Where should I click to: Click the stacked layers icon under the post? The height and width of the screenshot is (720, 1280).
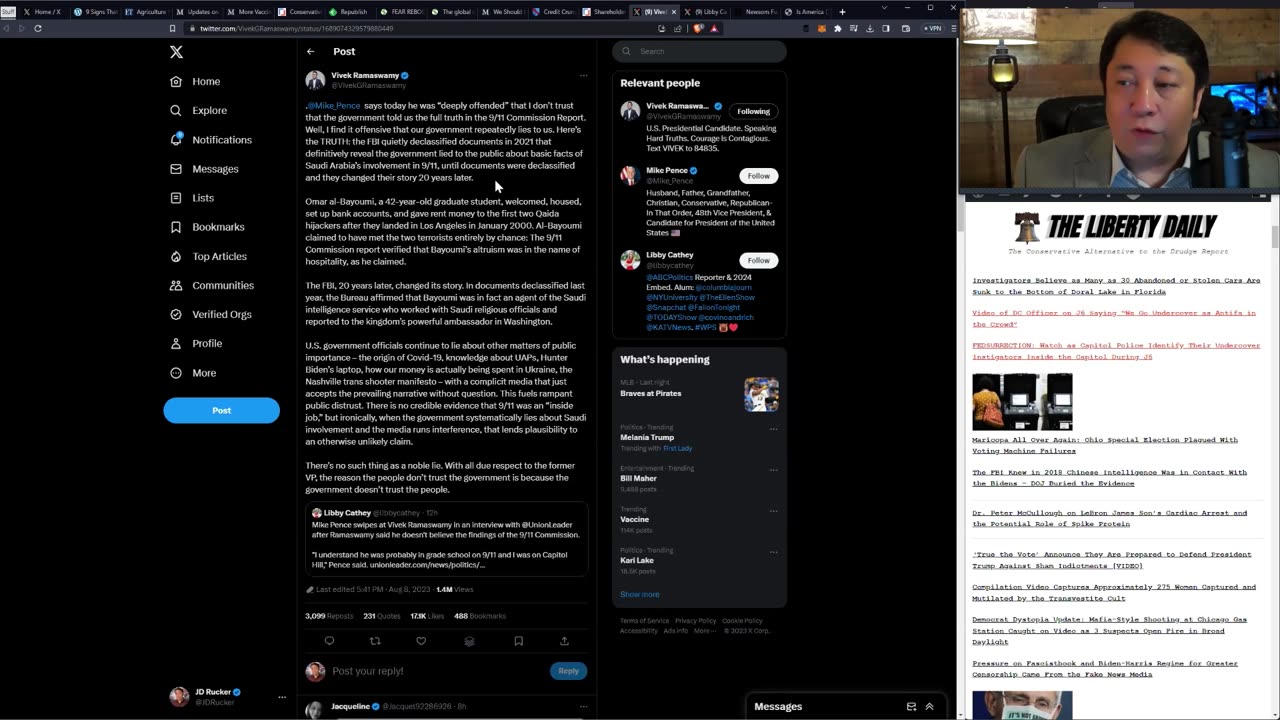pyautogui.click(x=469, y=641)
